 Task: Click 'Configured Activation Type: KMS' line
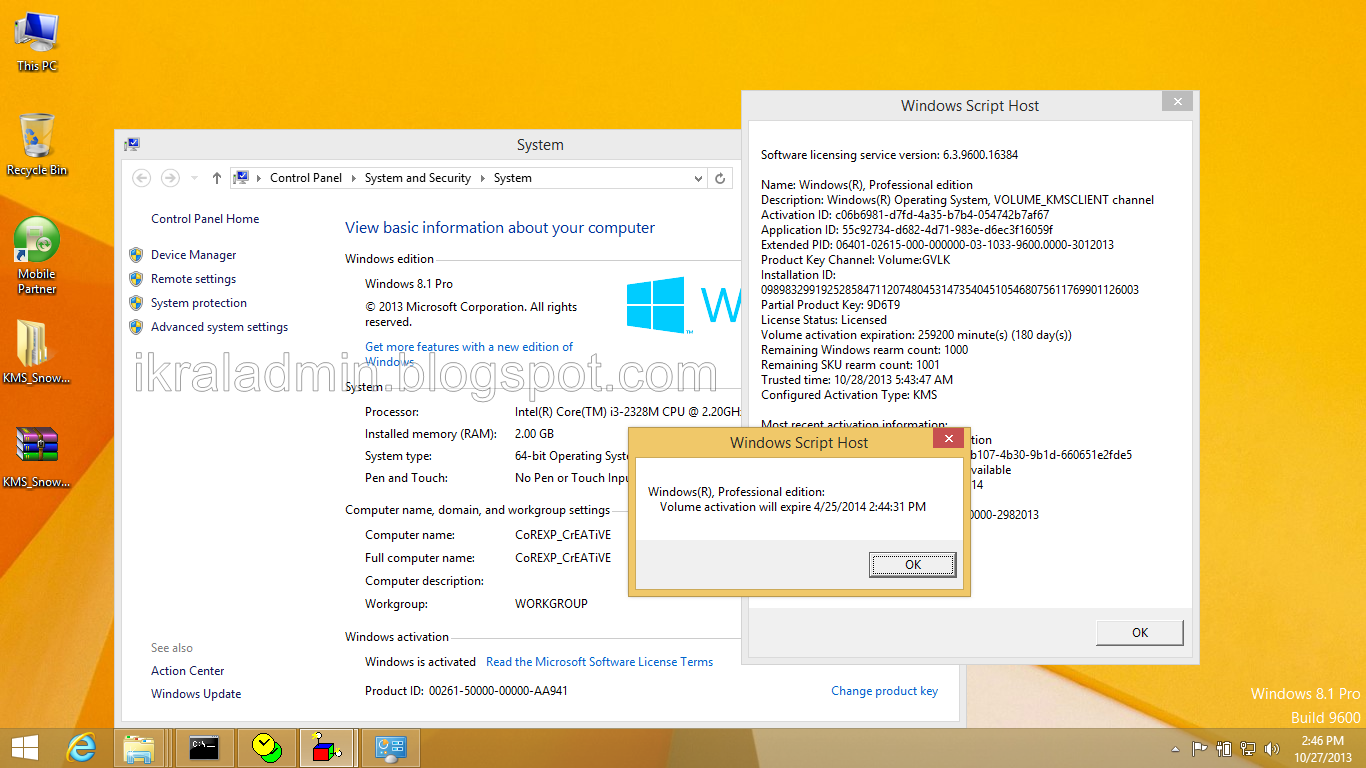point(849,395)
